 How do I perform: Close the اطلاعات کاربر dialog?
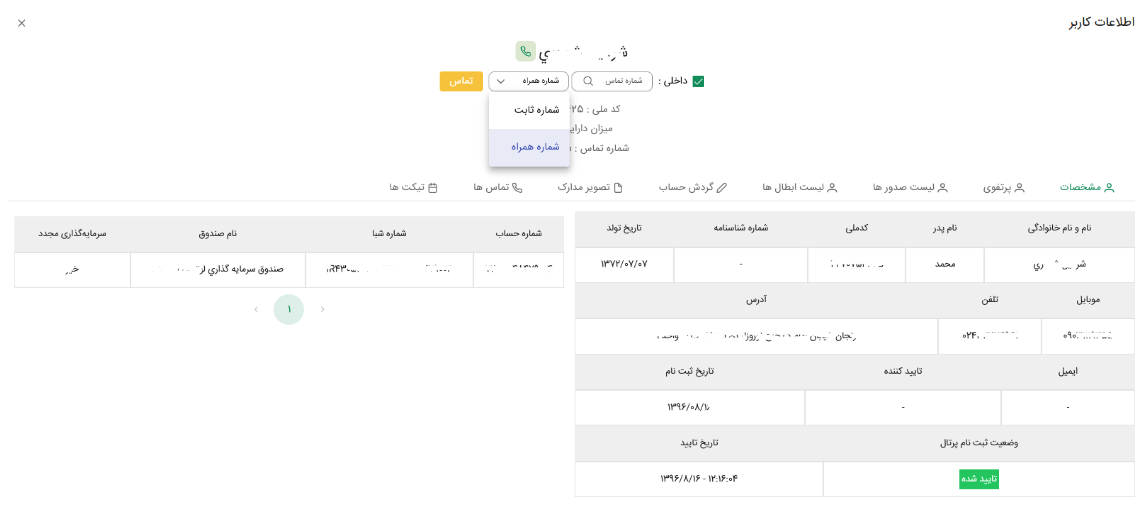click(x=21, y=23)
